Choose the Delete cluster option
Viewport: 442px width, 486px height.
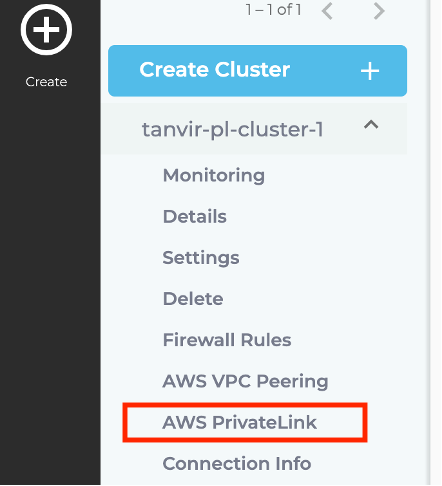pos(193,299)
